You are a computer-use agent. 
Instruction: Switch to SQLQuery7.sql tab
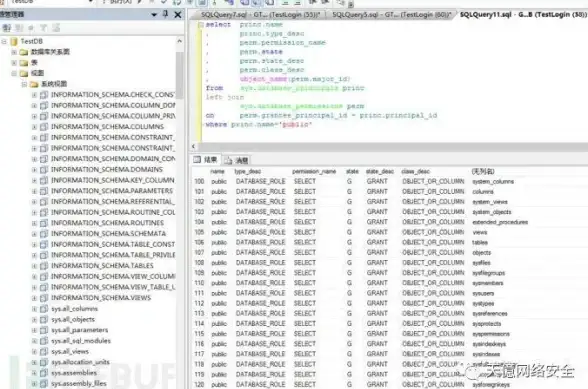[x=260, y=15]
